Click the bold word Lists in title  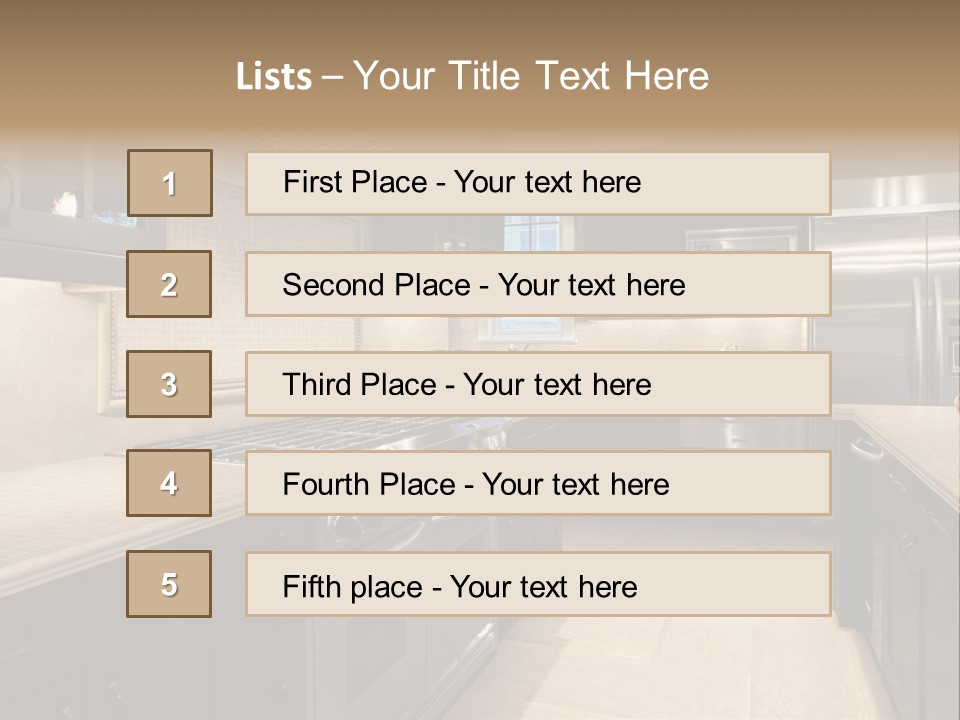[x=273, y=77]
